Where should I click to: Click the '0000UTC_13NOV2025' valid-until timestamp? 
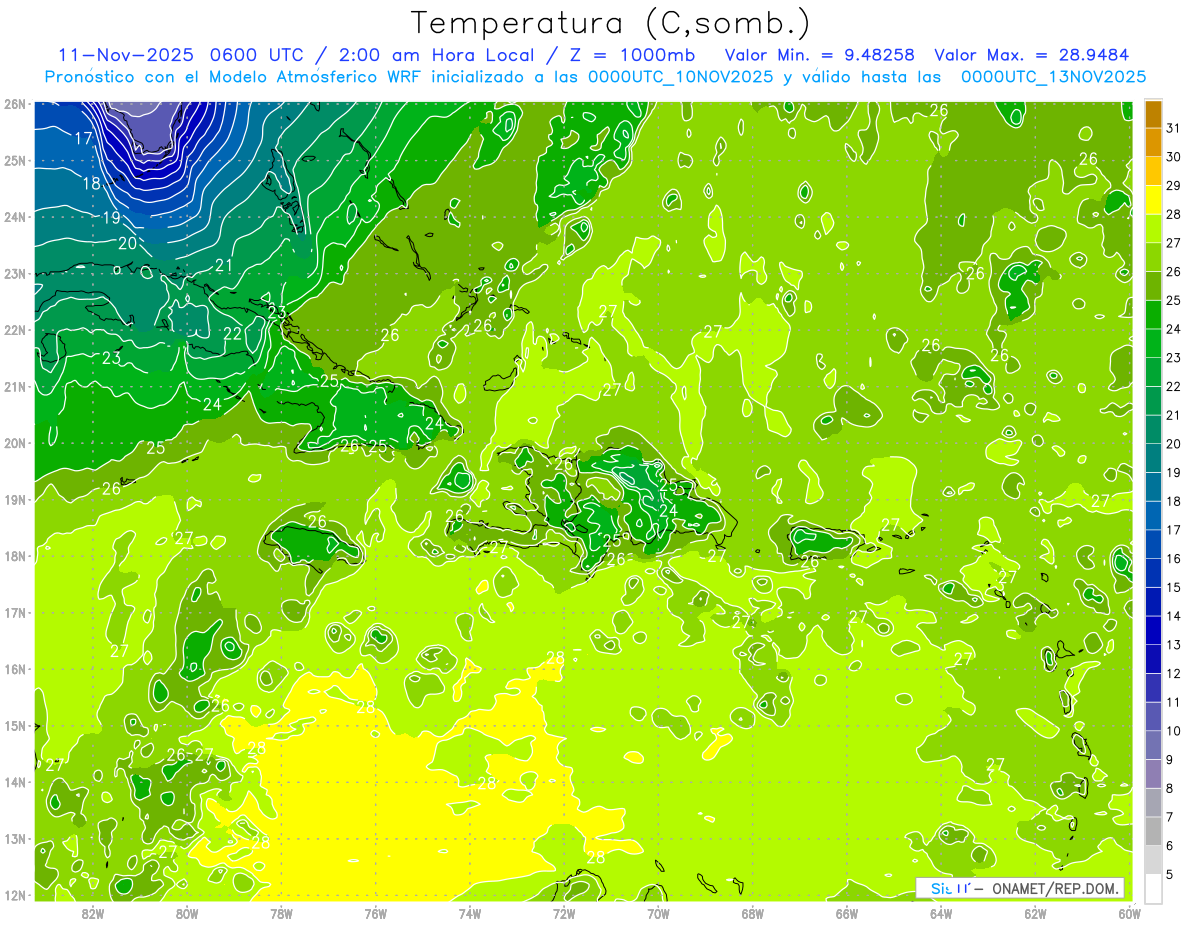click(x=1053, y=77)
